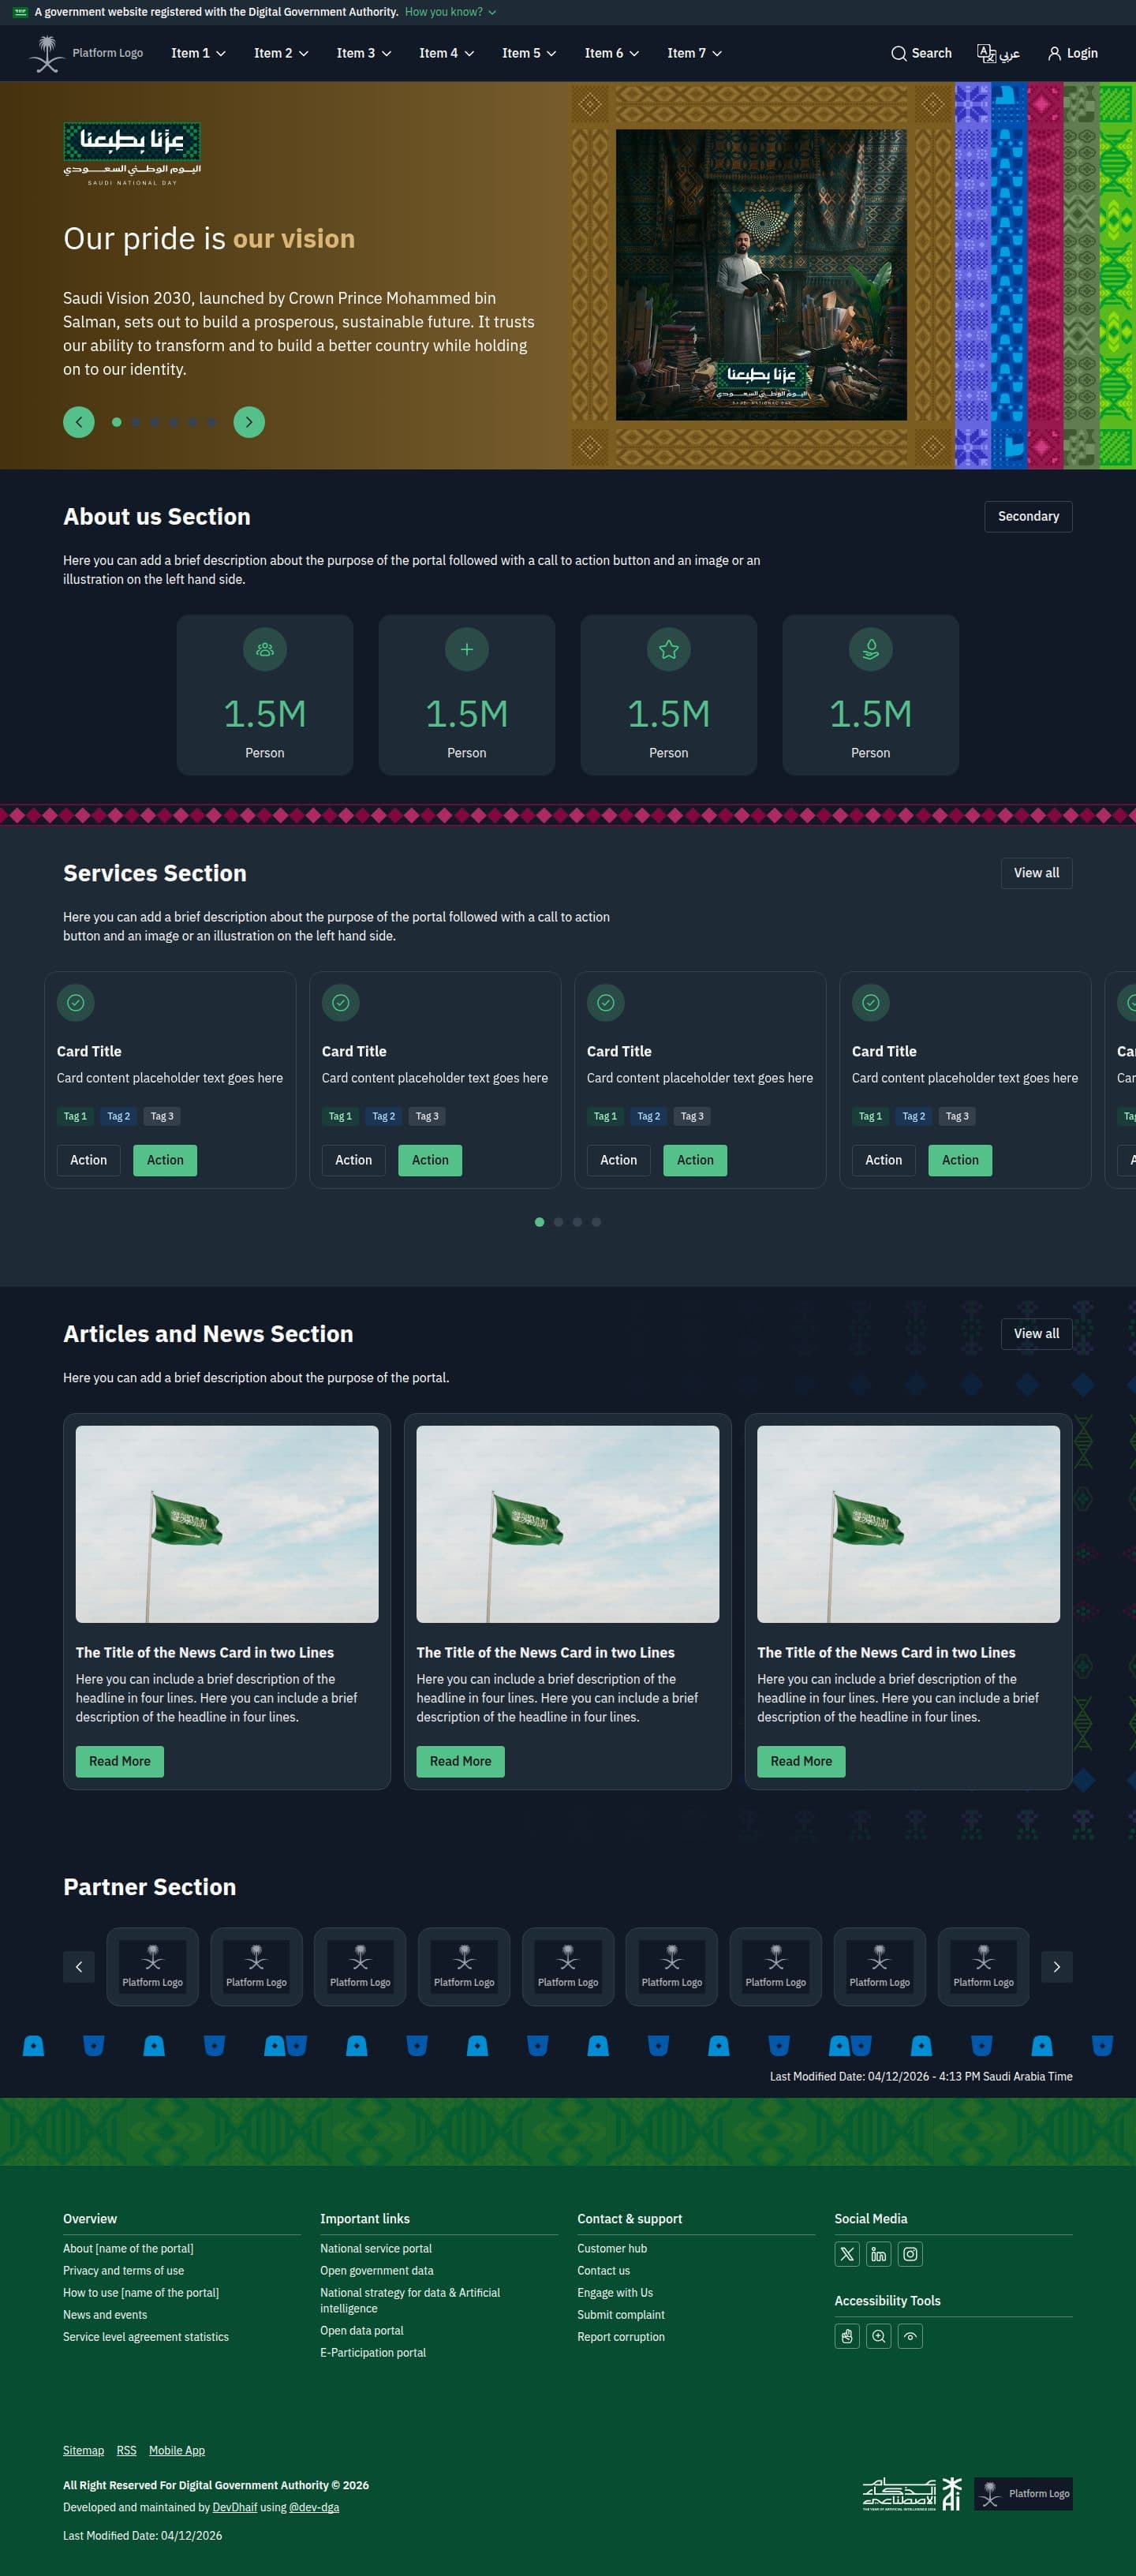Click the green Action button on first service card
This screenshot has width=1136, height=2576.
coord(165,1160)
